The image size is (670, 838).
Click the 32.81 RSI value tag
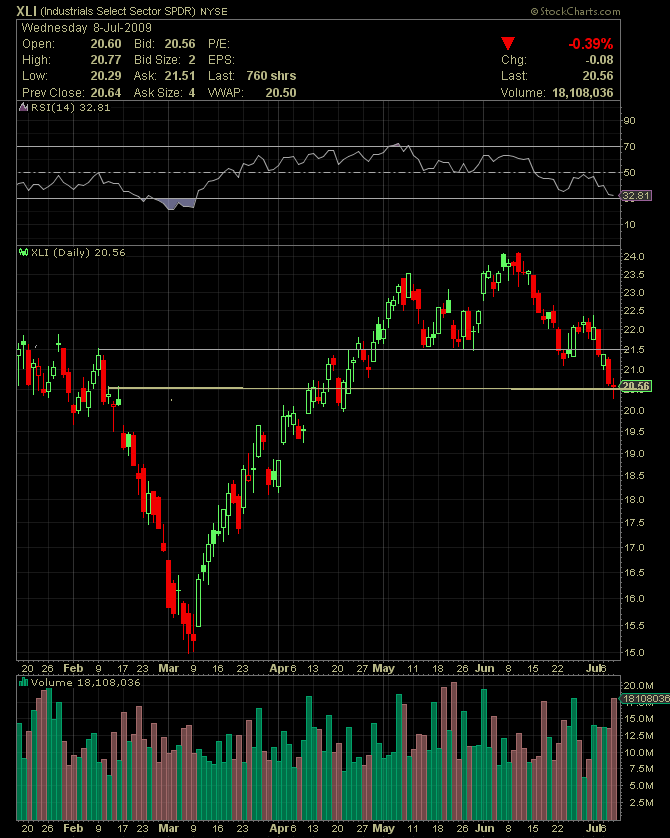[636, 196]
